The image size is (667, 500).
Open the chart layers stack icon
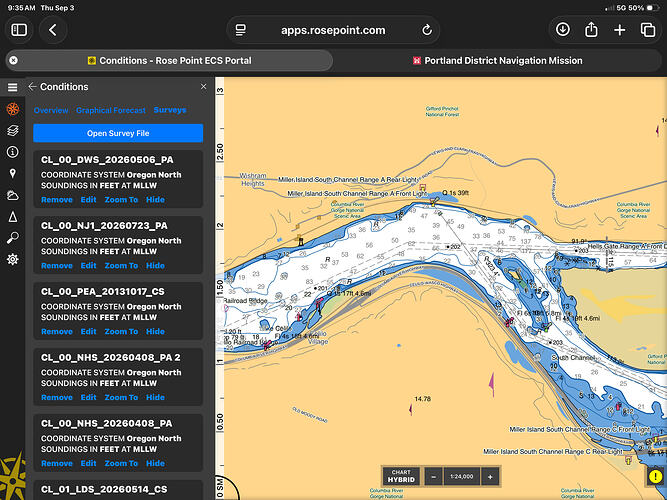[13, 131]
